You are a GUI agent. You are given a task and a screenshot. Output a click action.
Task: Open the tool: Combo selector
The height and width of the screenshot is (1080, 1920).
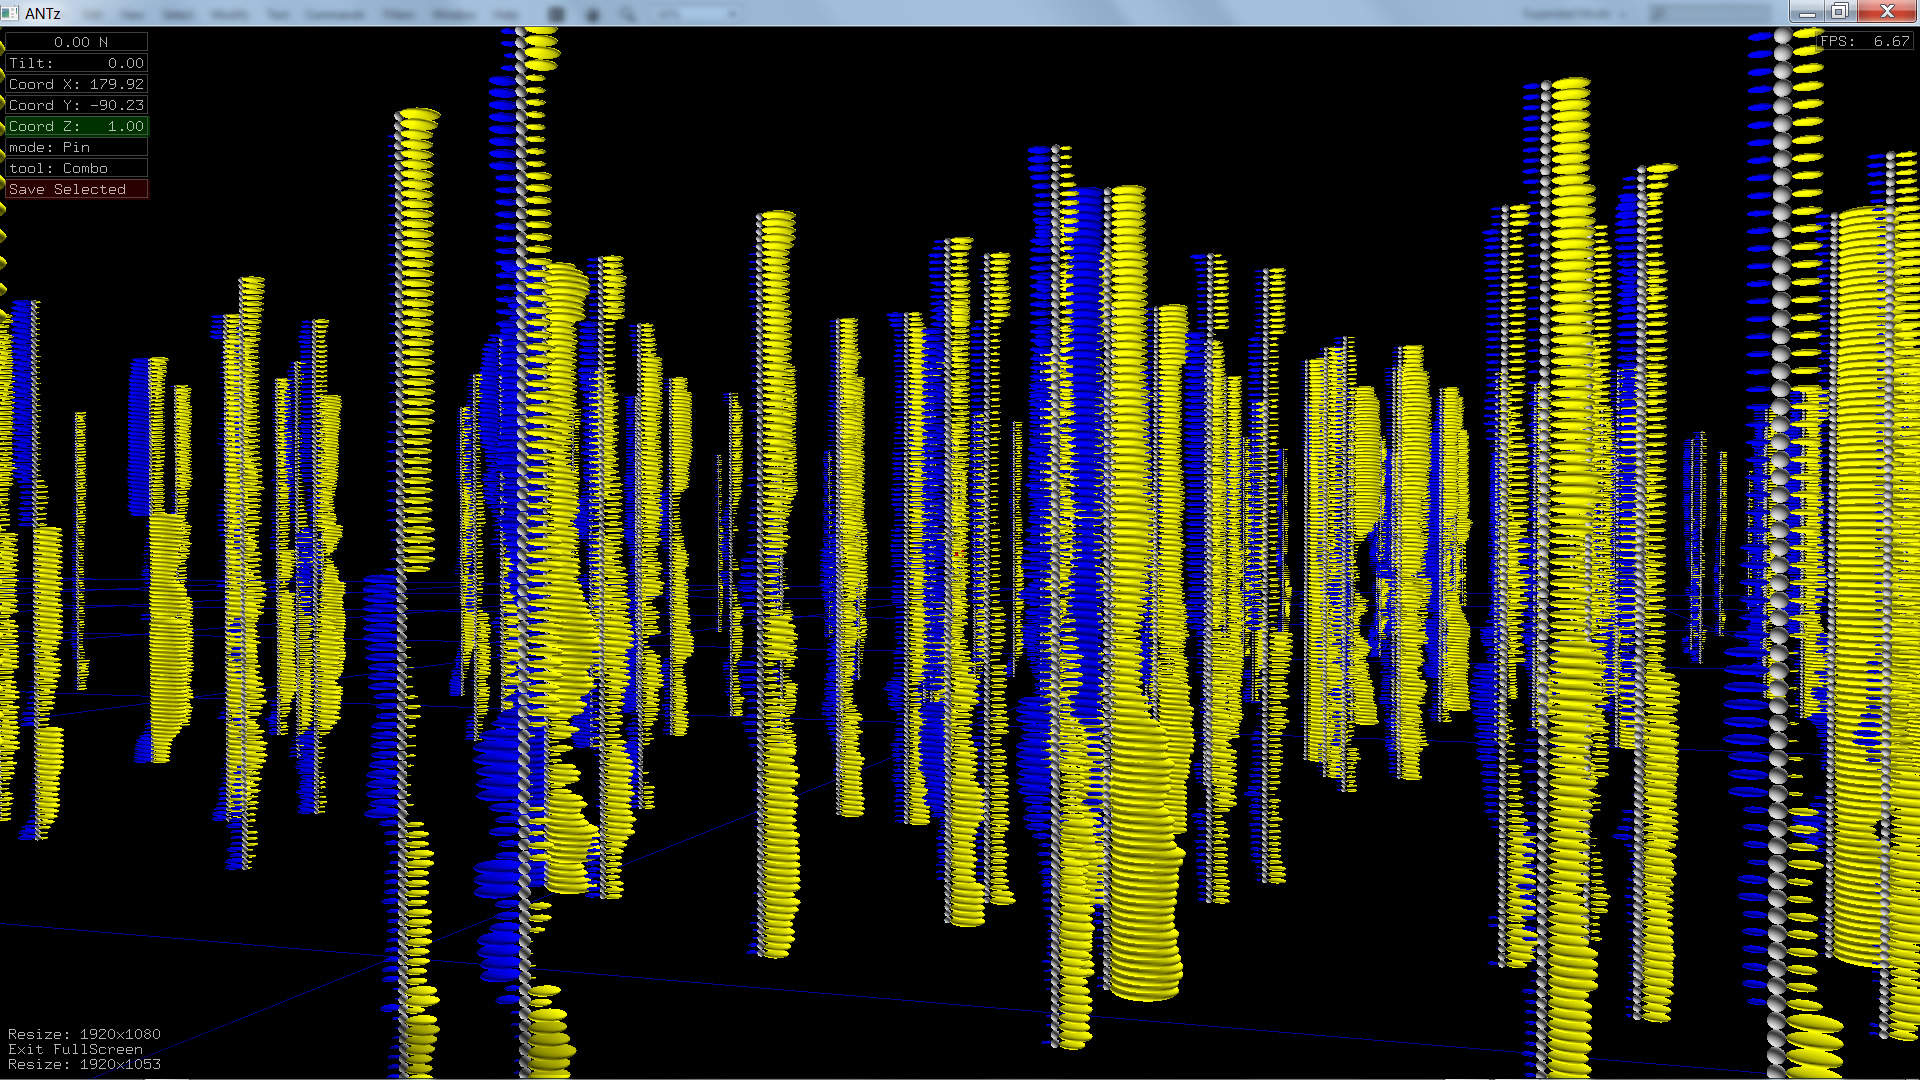click(x=76, y=168)
